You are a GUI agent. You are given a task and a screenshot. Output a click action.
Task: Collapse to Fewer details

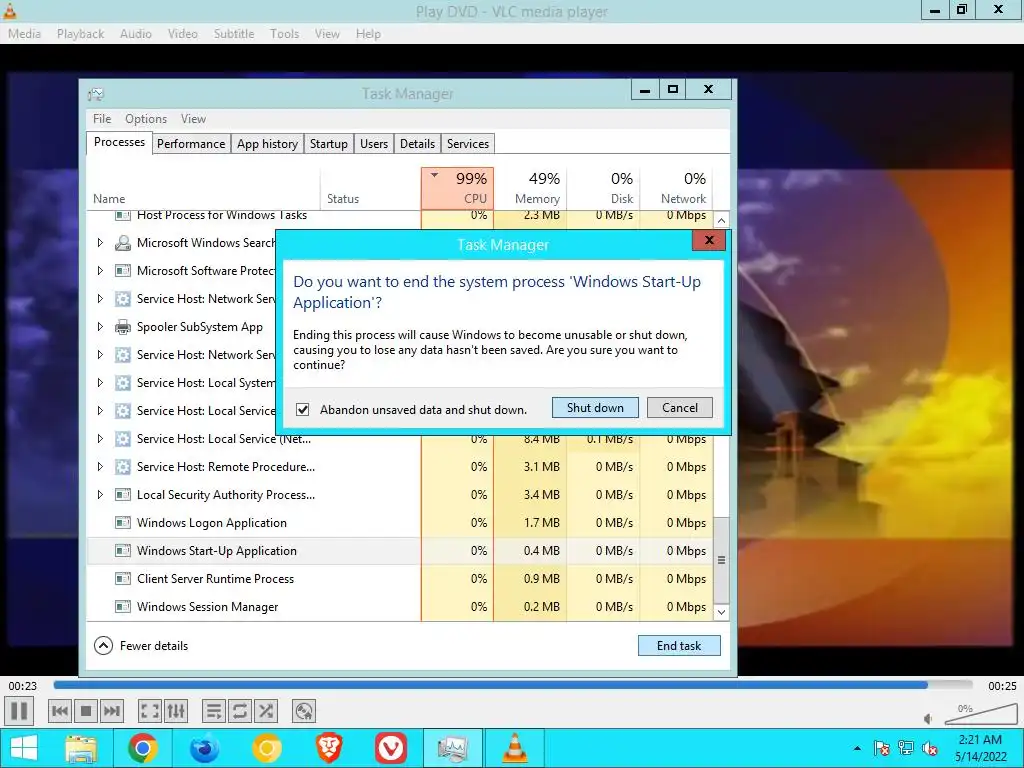[141, 645]
